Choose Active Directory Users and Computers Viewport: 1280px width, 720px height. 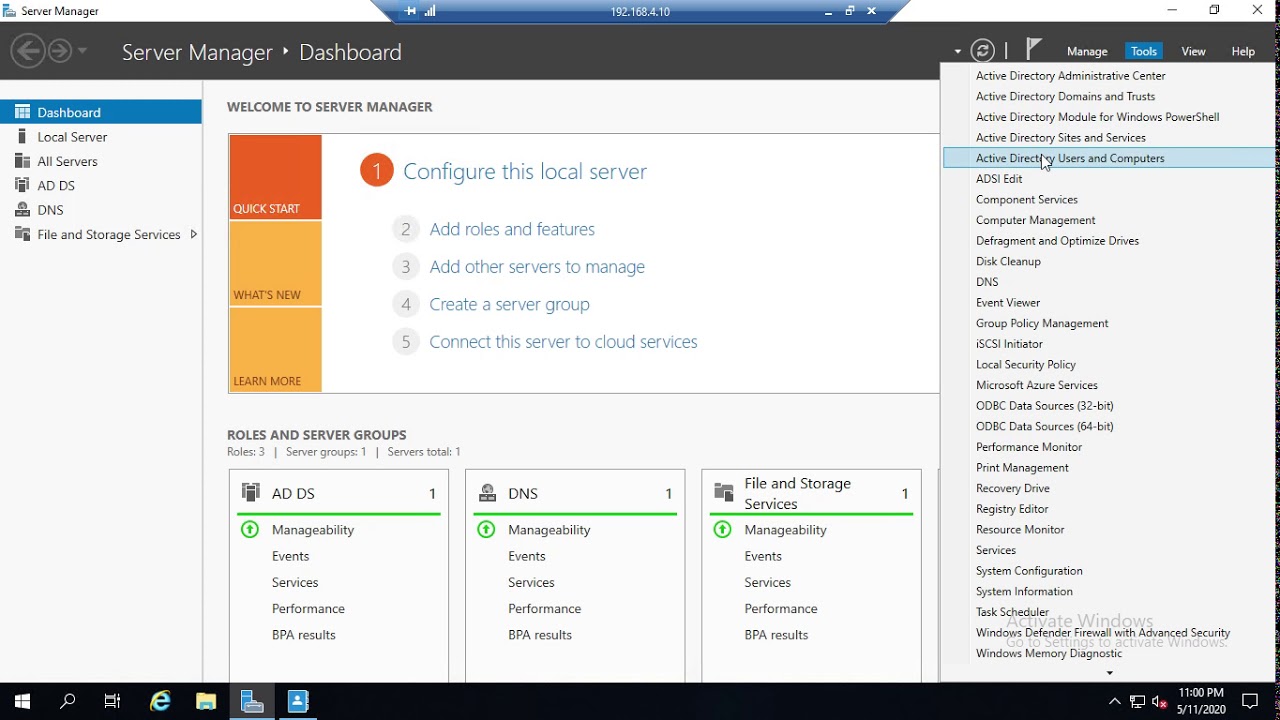[1109, 158]
